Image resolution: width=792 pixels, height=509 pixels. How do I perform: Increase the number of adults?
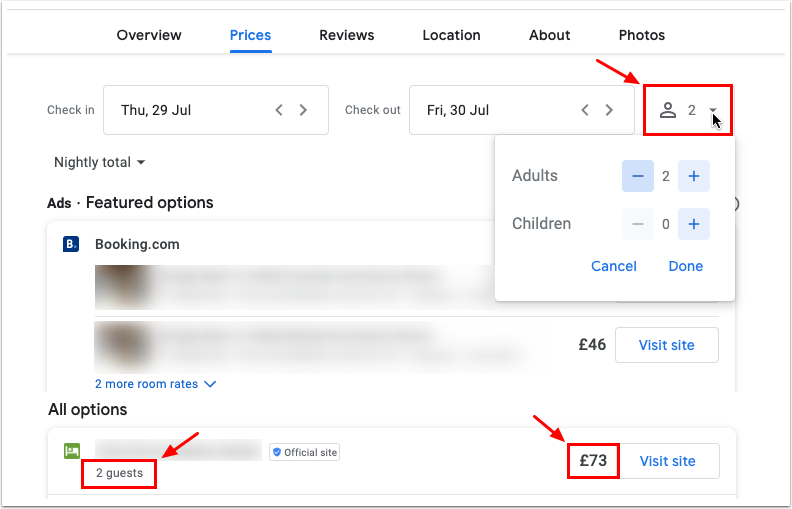[x=694, y=176]
